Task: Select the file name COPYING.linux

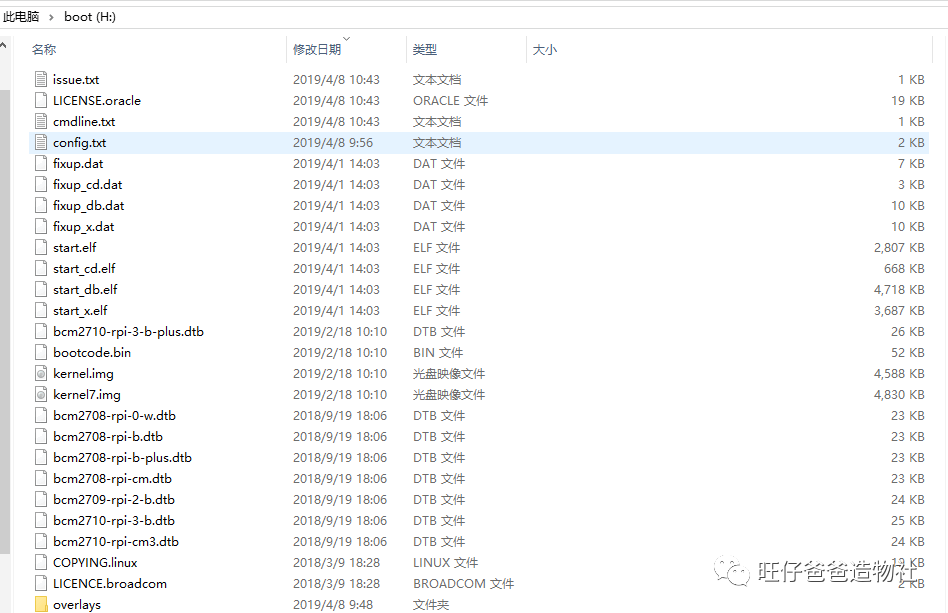Action: click(95, 562)
